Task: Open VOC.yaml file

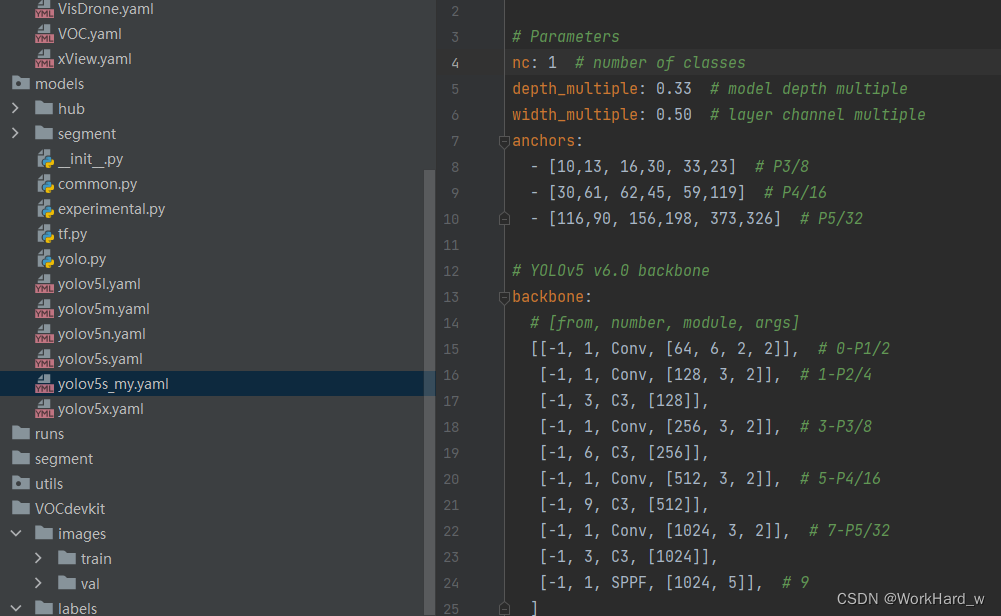Action: pos(89,34)
